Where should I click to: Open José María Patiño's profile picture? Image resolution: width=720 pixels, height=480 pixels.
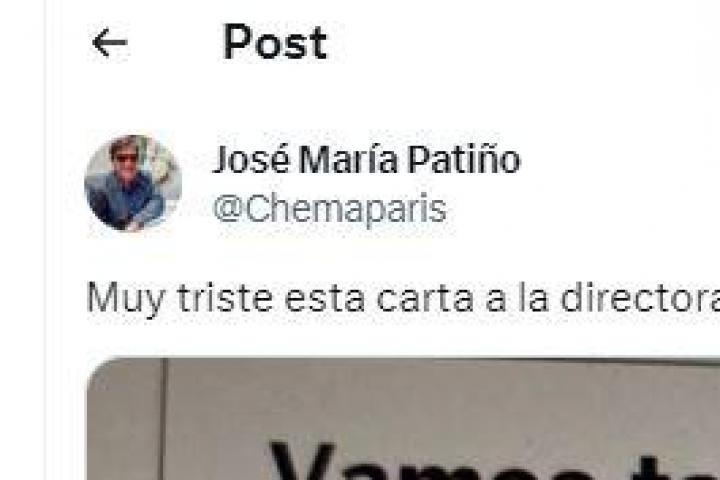pyautogui.click(x=133, y=183)
